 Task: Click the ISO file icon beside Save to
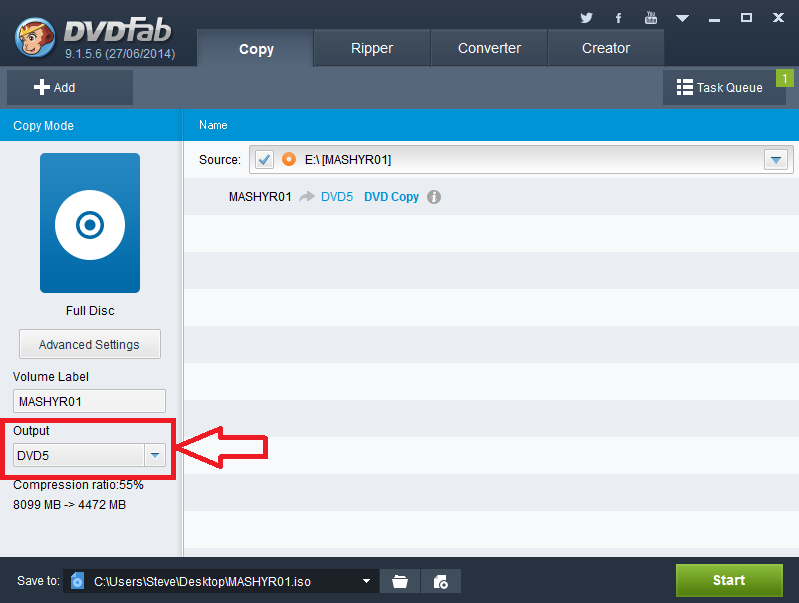(x=77, y=581)
